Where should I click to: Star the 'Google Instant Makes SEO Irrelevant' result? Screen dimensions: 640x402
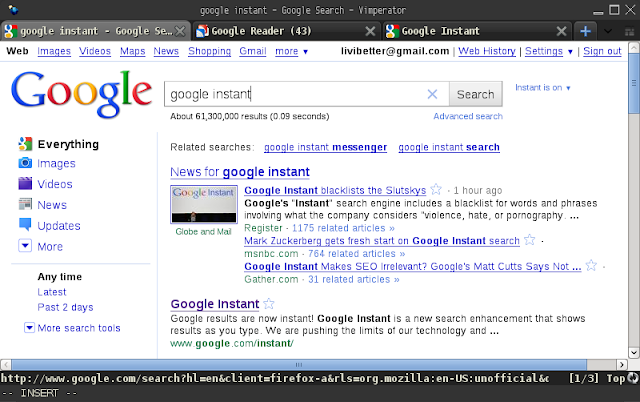[x=591, y=266]
